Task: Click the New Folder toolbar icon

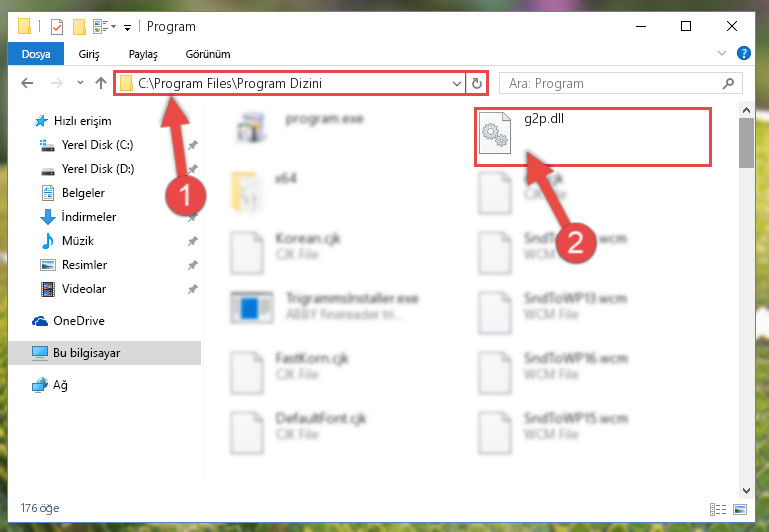Action: (x=79, y=26)
